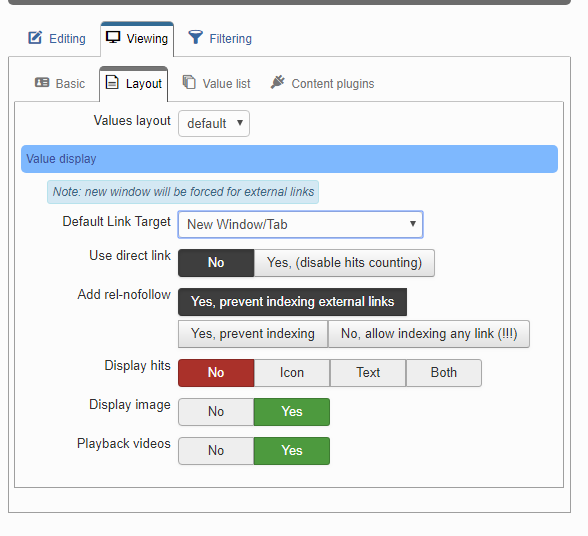Click the Layout page icon
The height and width of the screenshot is (536, 588).
click(112, 82)
